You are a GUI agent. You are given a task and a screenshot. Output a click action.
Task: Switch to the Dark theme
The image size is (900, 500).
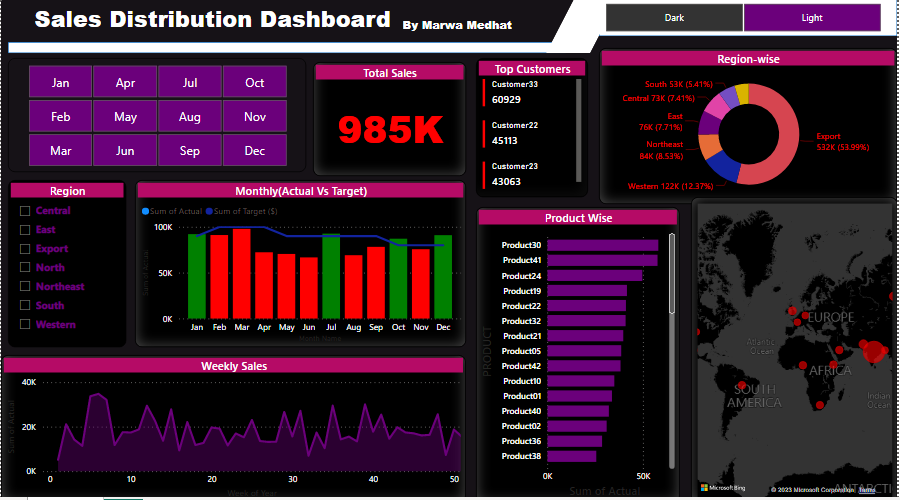[675, 18]
